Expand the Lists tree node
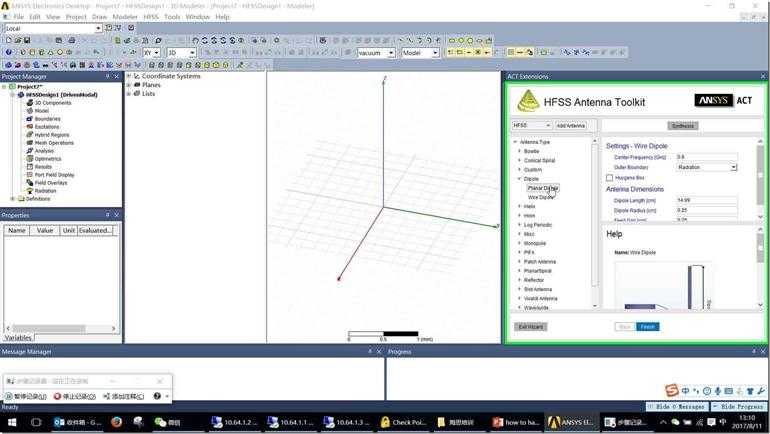The width and height of the screenshot is (770, 434). (128, 93)
